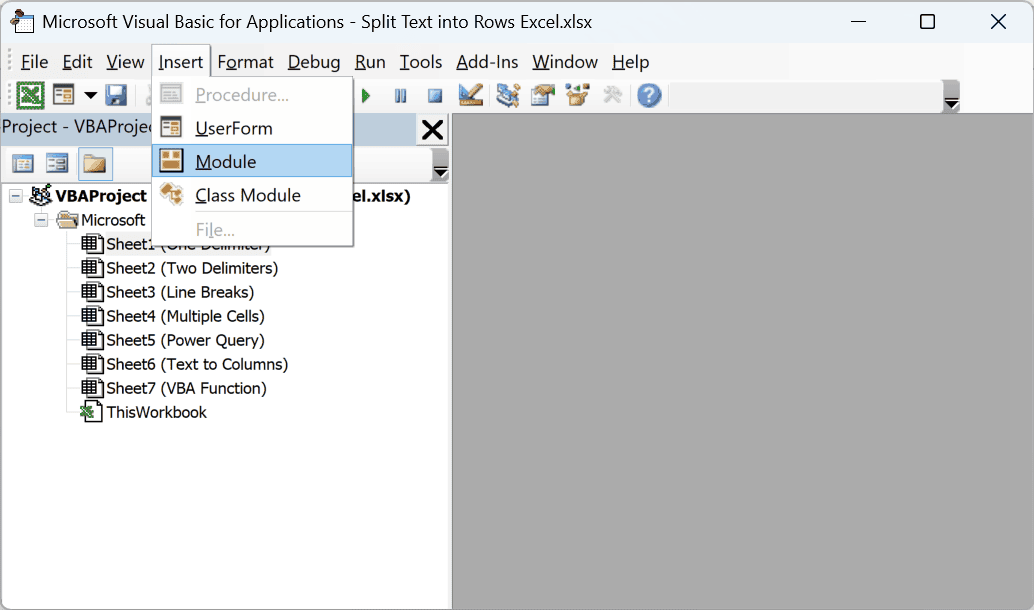
Task: Toggle Folders view in Project pane
Action: 95,164
